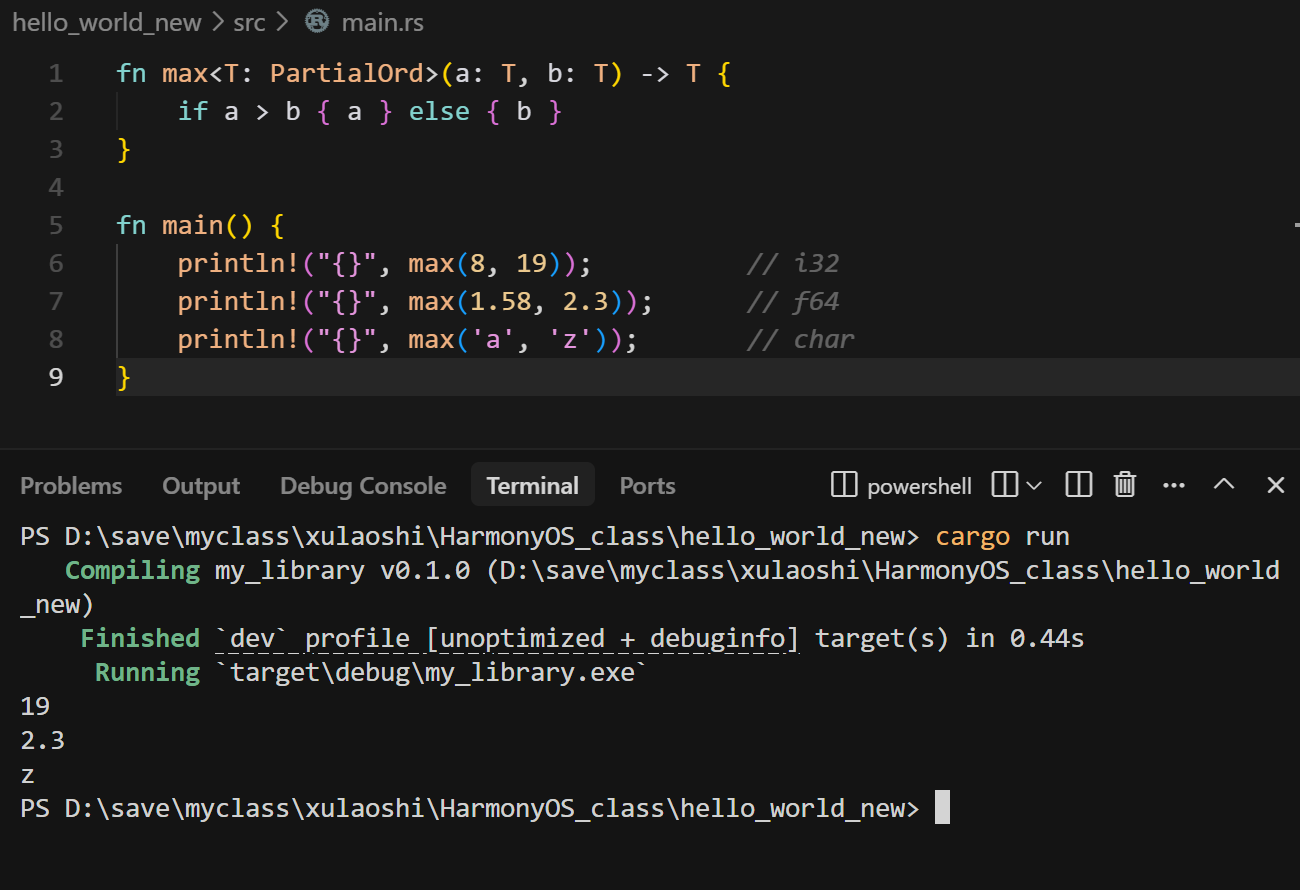Click line number 2 in the gutter

tap(55, 111)
